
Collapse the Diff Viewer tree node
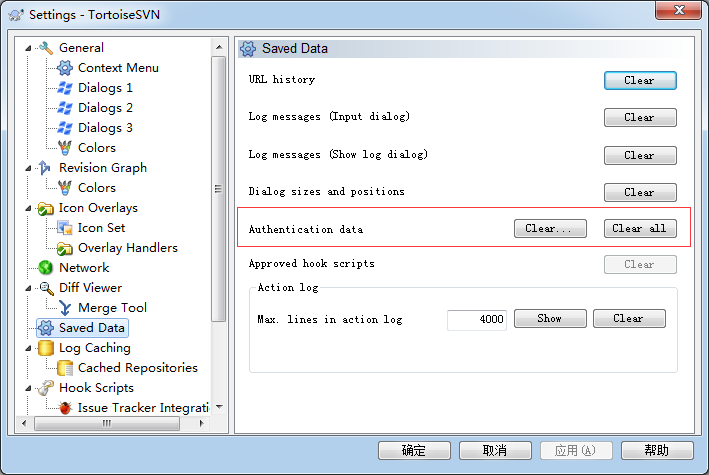point(28,288)
